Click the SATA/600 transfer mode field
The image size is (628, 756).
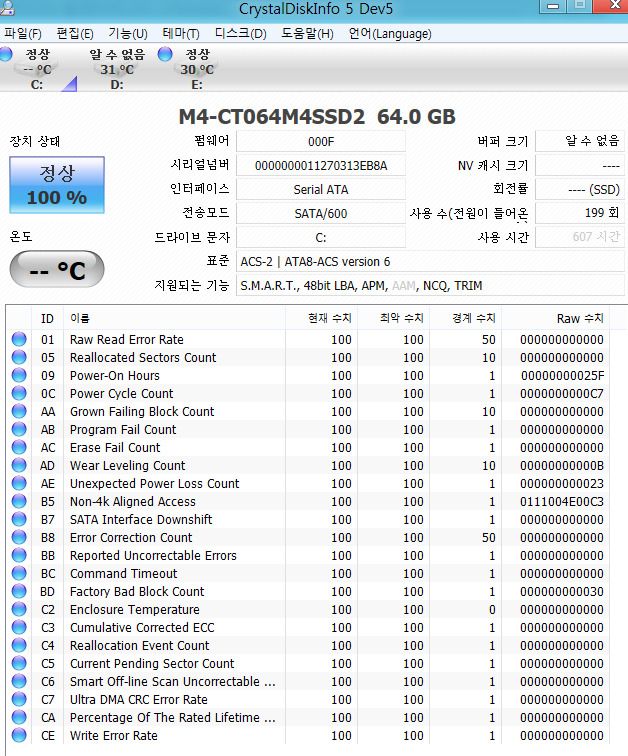click(x=321, y=214)
